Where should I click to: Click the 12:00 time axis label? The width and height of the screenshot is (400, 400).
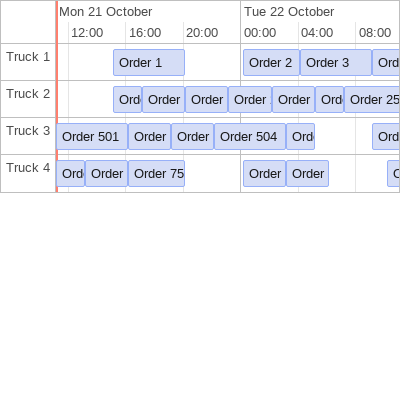(87, 33)
